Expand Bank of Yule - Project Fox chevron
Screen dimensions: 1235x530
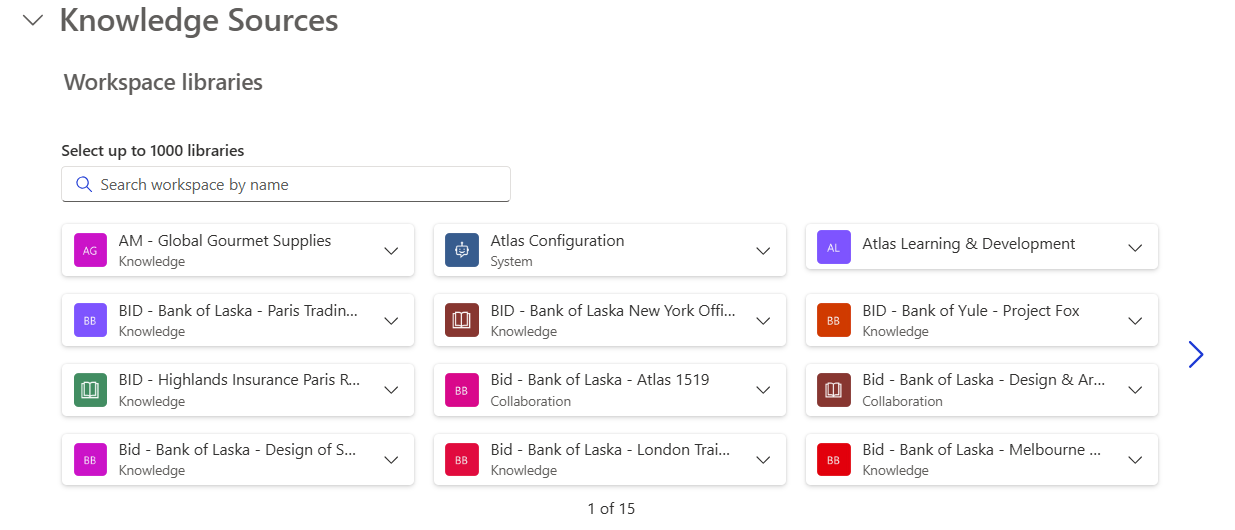click(1135, 320)
